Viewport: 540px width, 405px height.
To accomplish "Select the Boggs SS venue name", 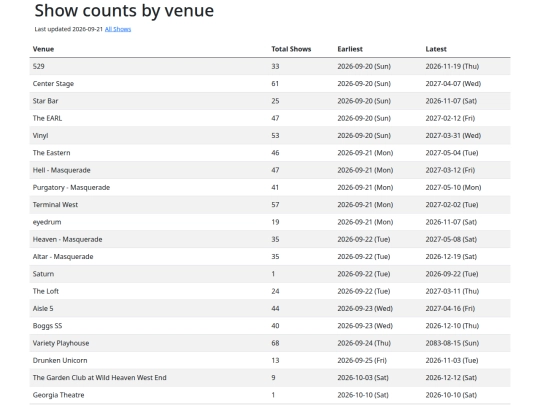I will click(x=48, y=326).
